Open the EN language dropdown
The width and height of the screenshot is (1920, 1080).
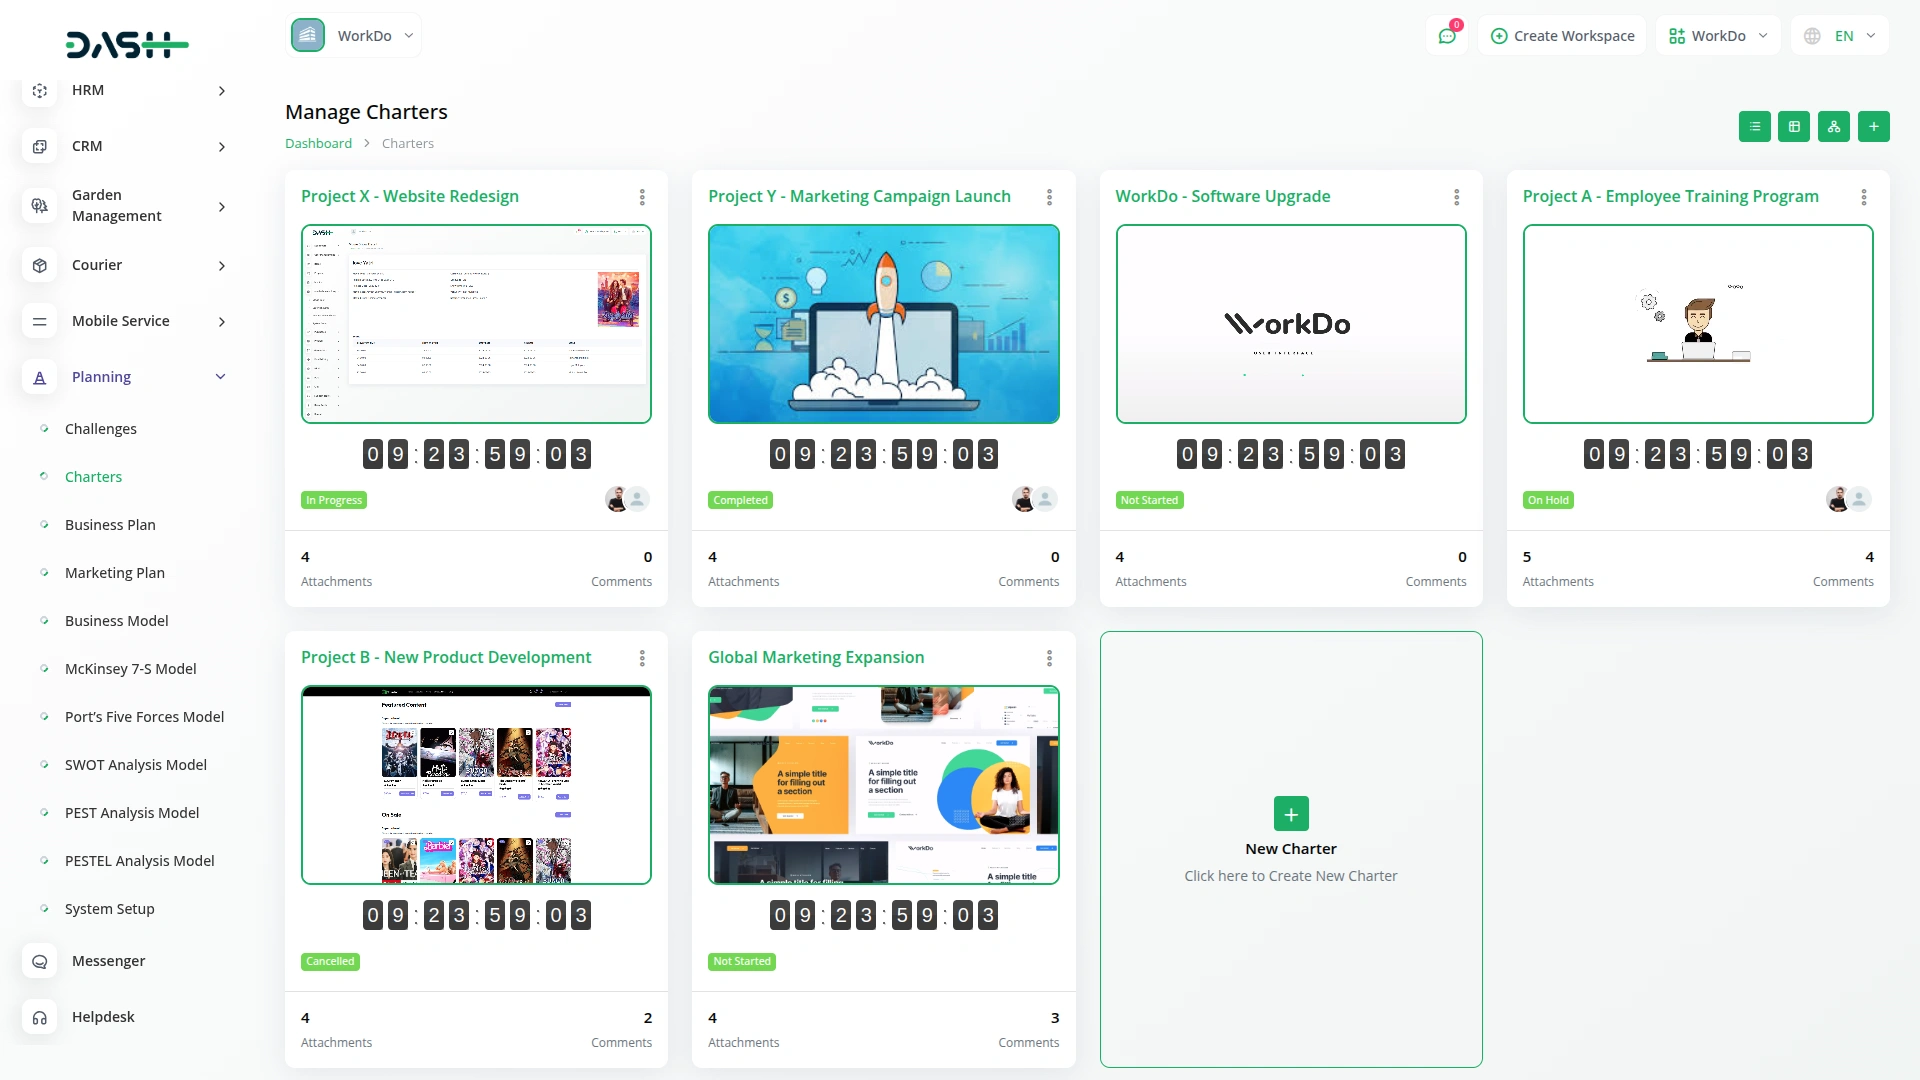pyautogui.click(x=1842, y=36)
